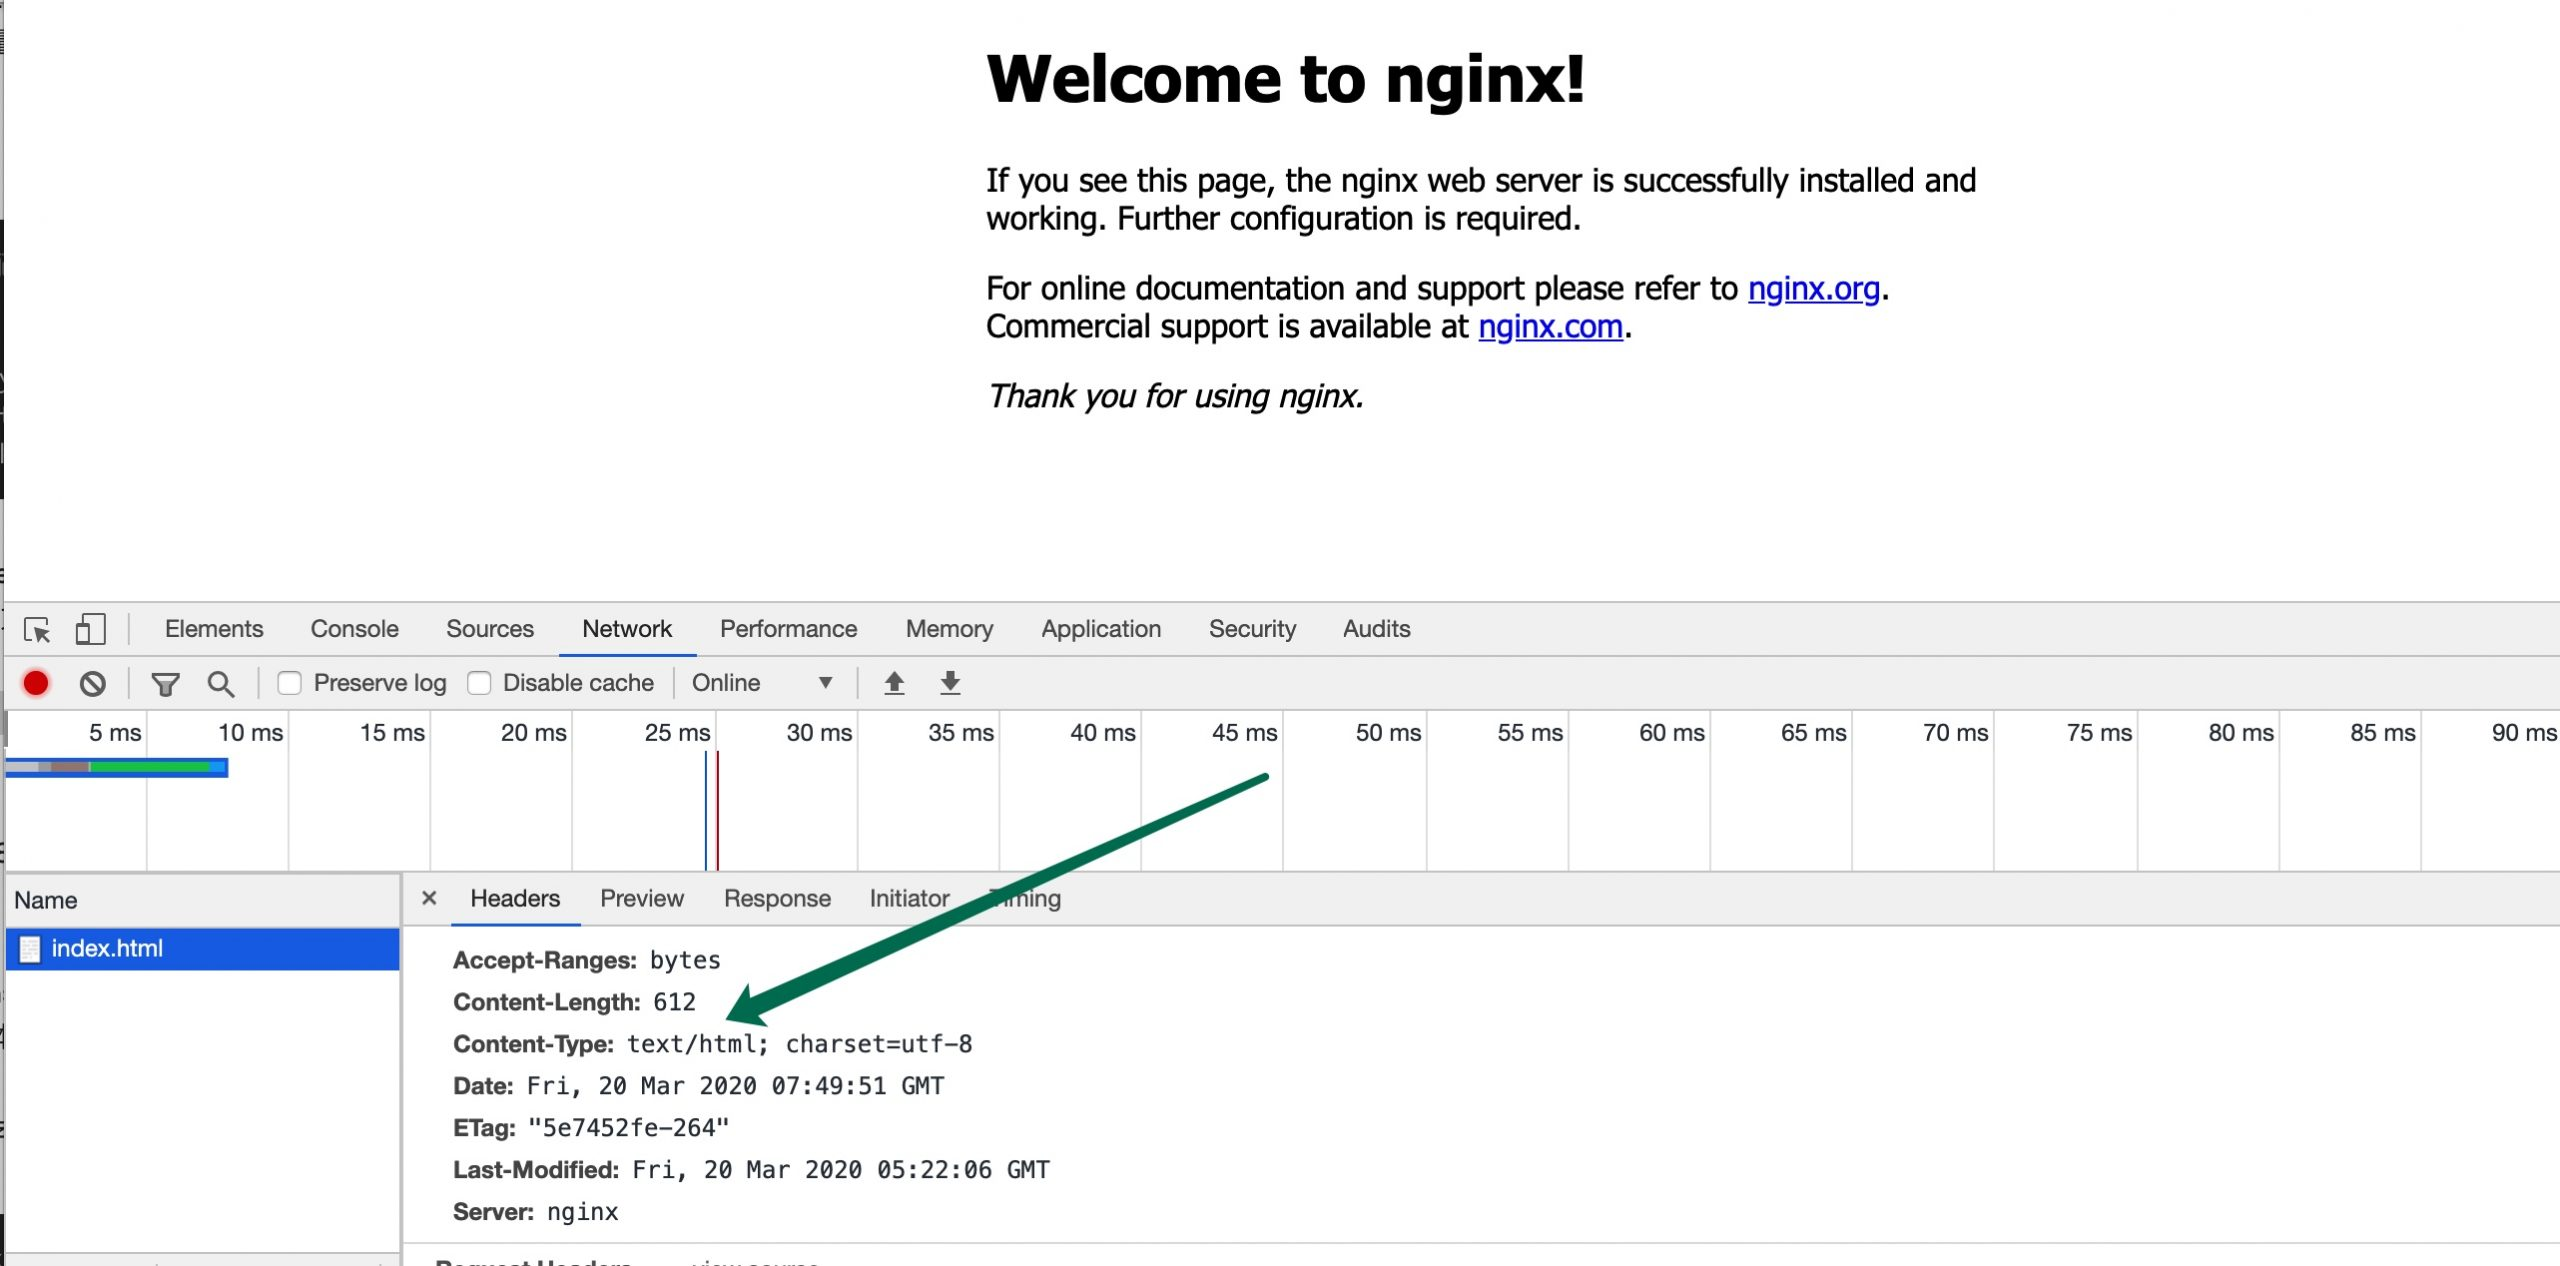
Task: Click the 90 ms timeline tick label
Action: (2524, 733)
